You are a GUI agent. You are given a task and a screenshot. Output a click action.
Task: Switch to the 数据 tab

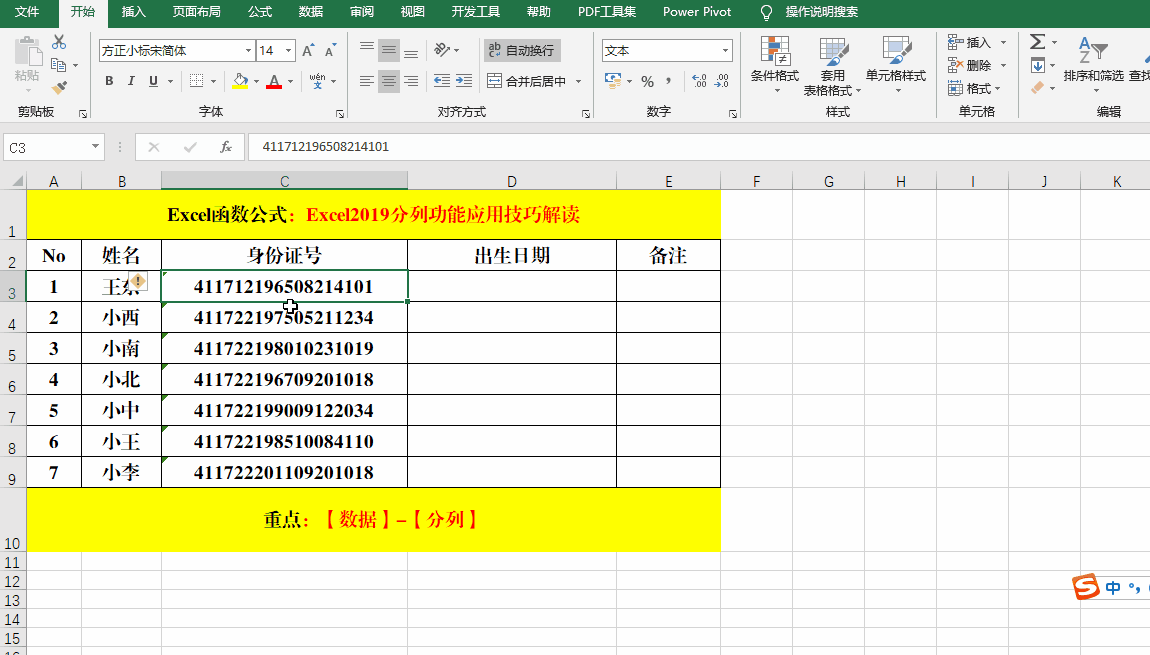click(x=311, y=12)
